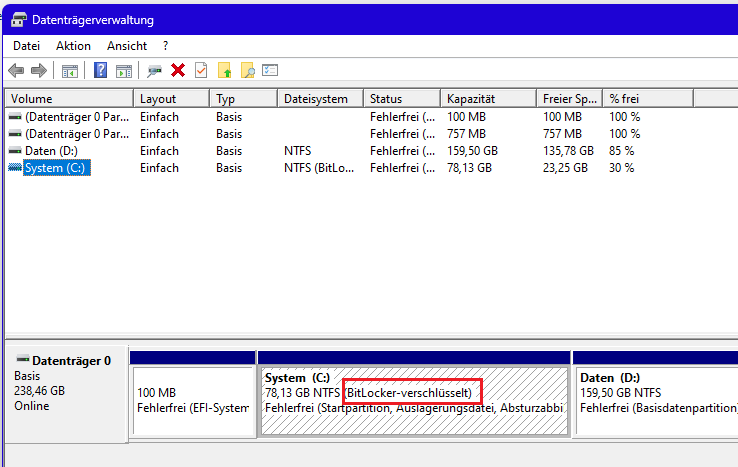This screenshot has width=738, height=467.
Task: Click the 238,46 GB disk size text
Action: [x=40, y=391]
